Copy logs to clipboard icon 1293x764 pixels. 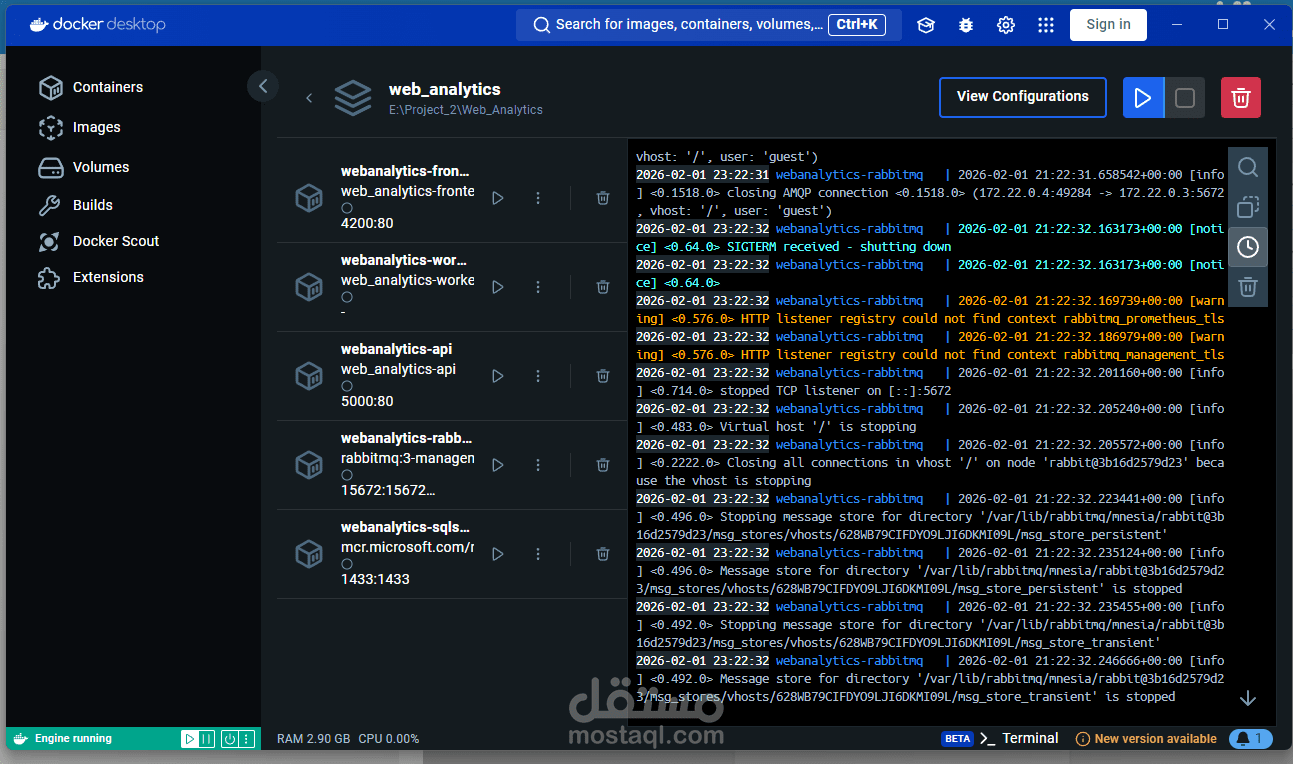(x=1248, y=207)
